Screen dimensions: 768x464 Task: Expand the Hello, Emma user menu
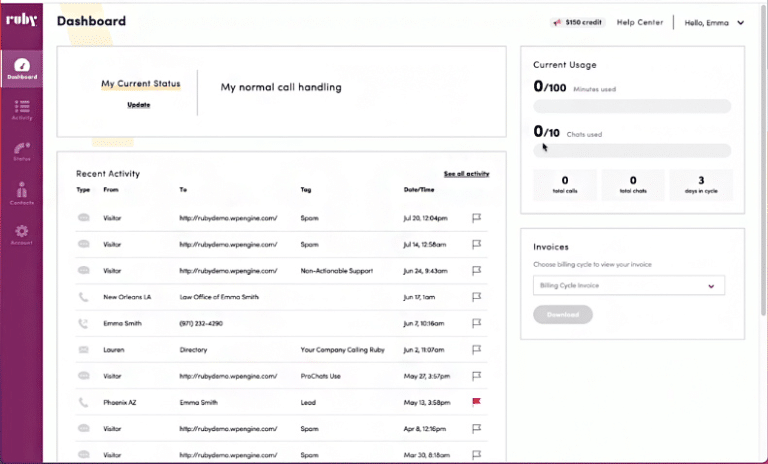(715, 23)
